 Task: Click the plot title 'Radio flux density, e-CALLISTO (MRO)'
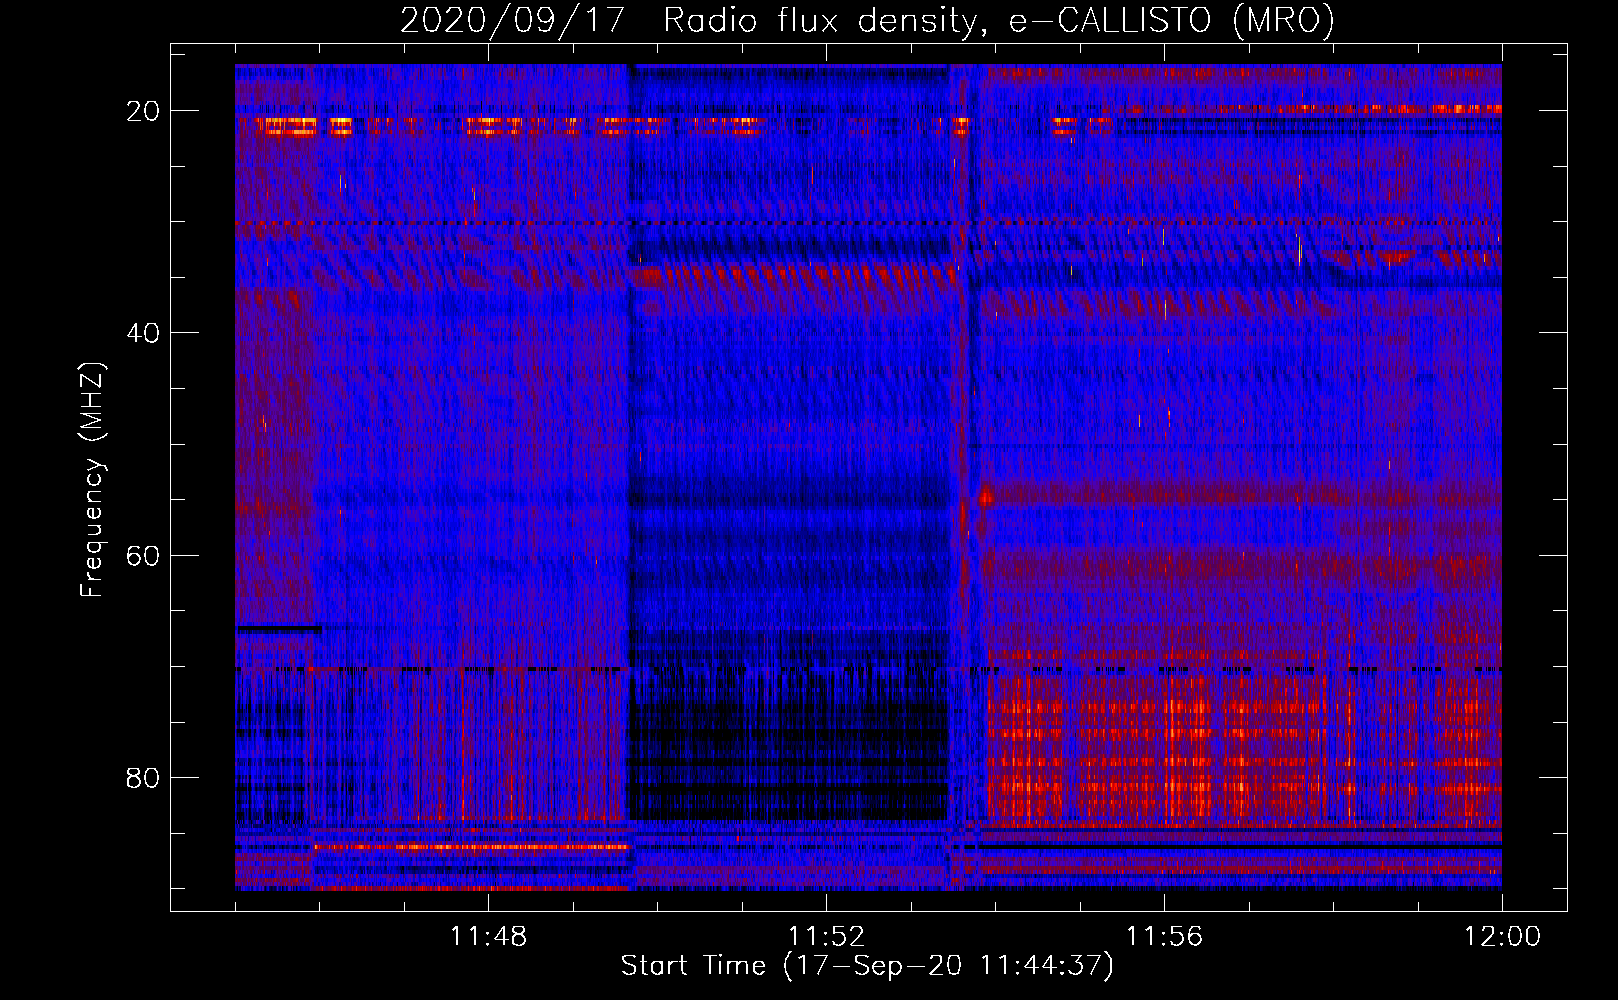click(x=999, y=20)
